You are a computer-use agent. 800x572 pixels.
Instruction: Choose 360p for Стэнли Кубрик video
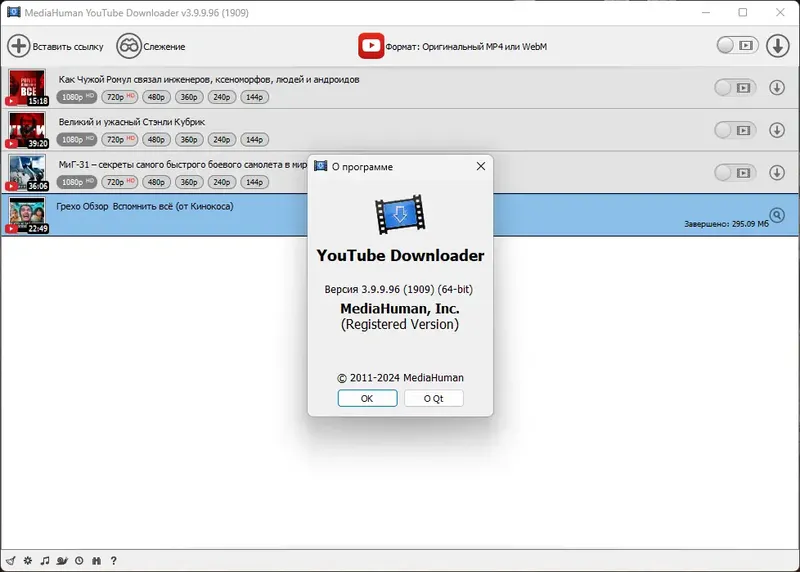(x=189, y=139)
